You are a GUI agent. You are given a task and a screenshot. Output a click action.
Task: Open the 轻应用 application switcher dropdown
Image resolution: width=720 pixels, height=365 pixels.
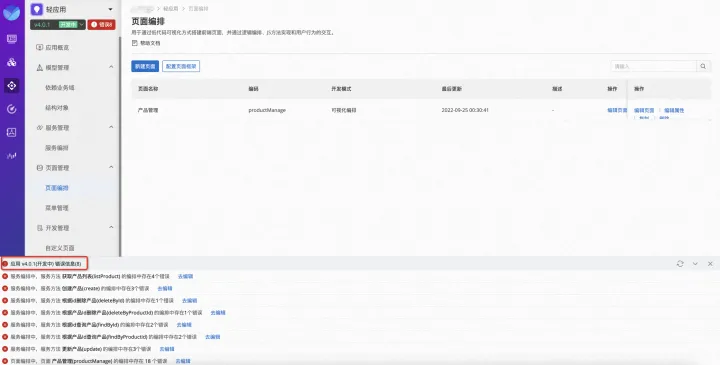(110, 9)
